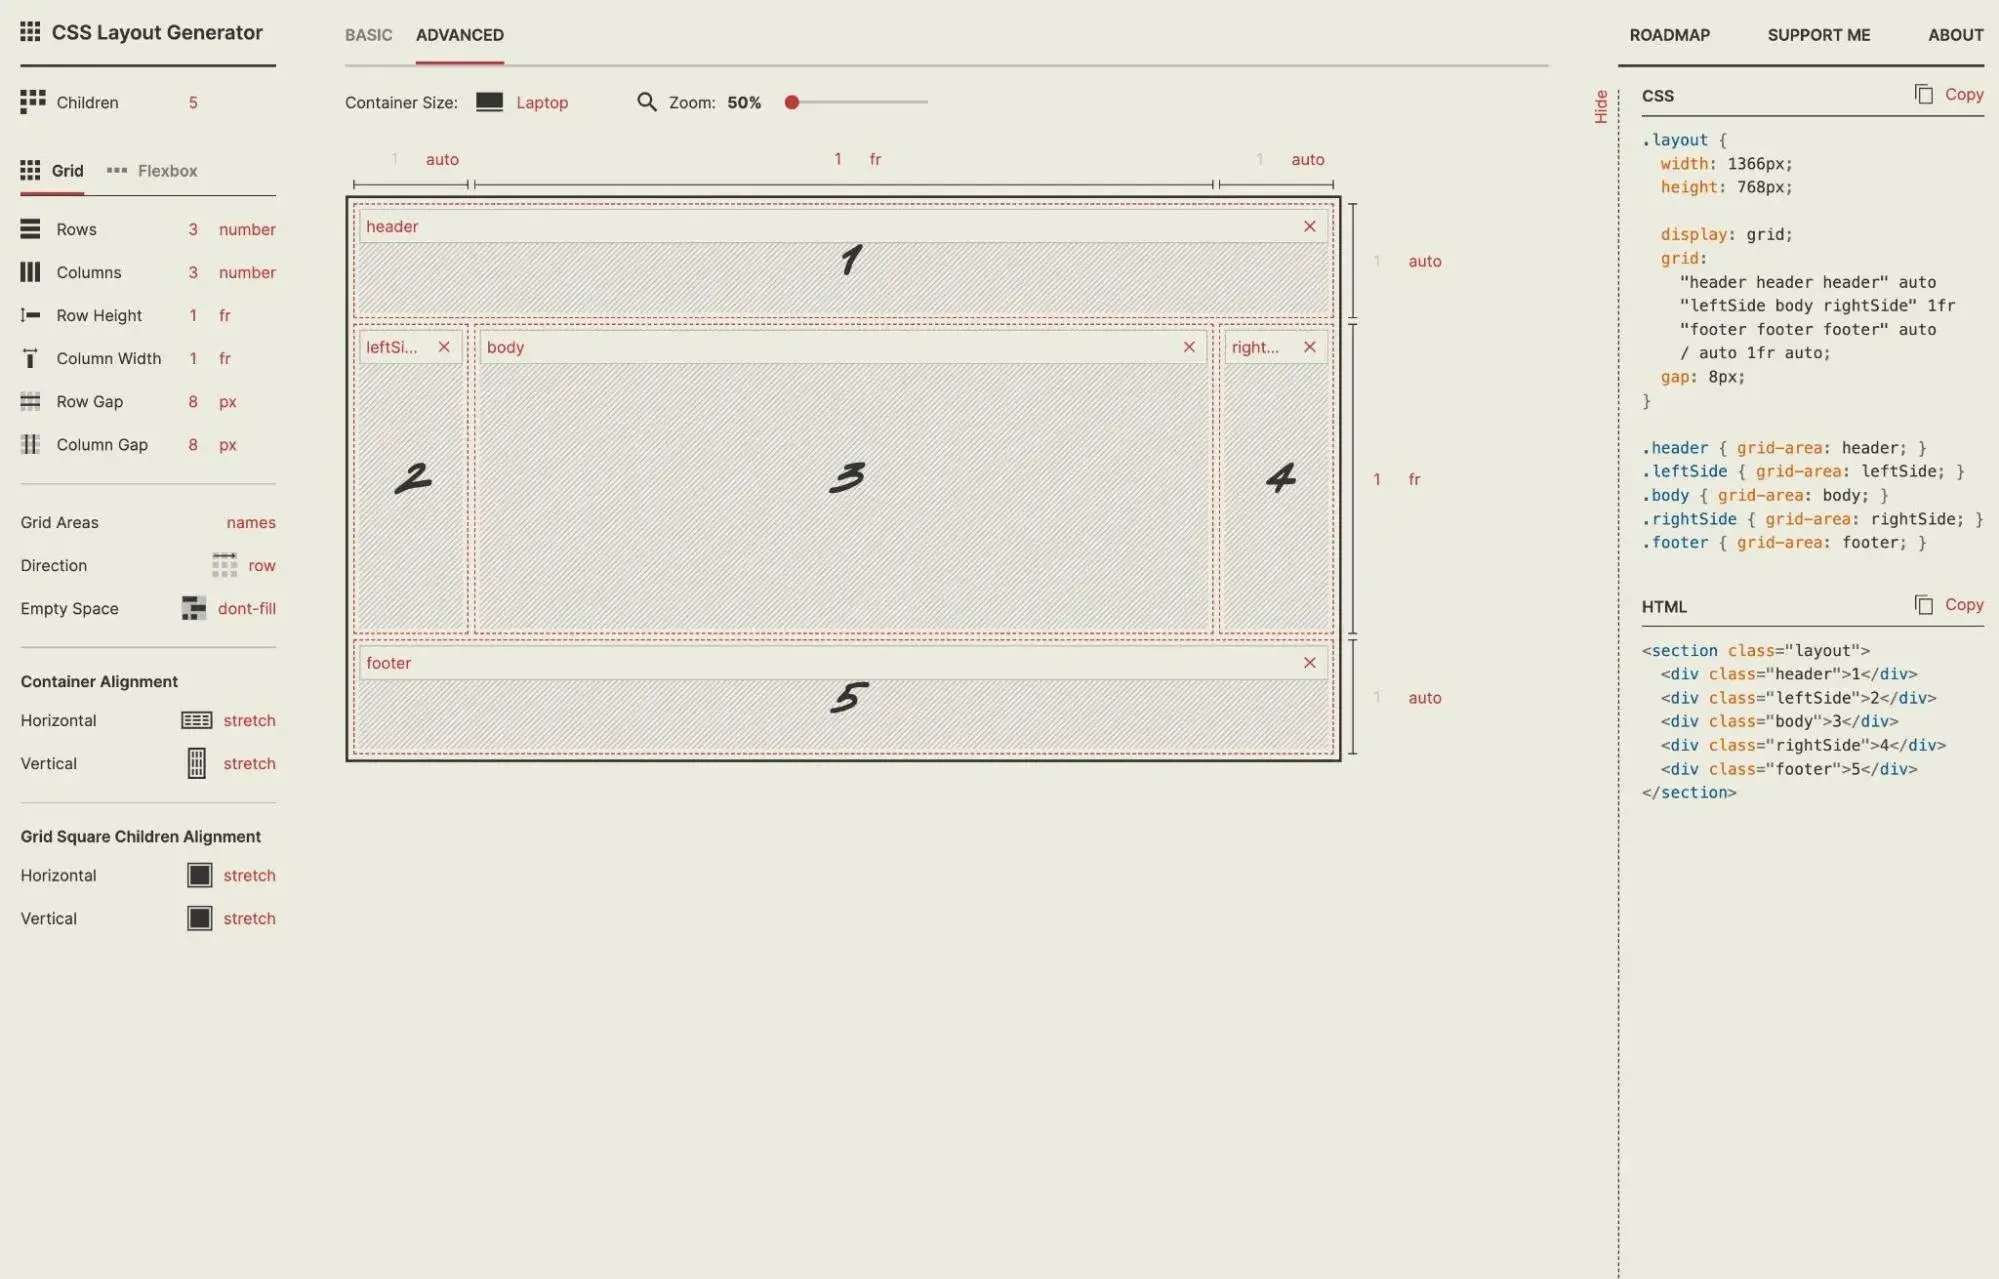Click the Children grid icon
Viewport: 1999px width, 1279px height.
[x=32, y=101]
